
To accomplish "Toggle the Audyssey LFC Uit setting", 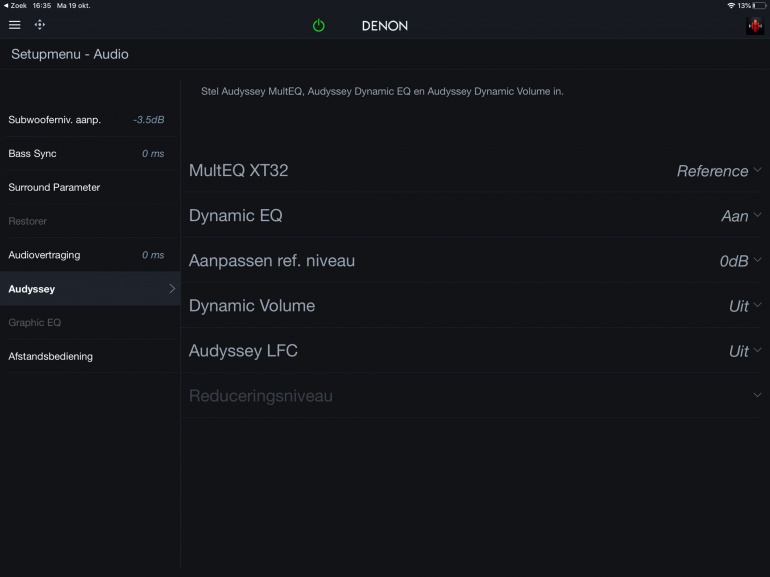I will coord(744,351).
